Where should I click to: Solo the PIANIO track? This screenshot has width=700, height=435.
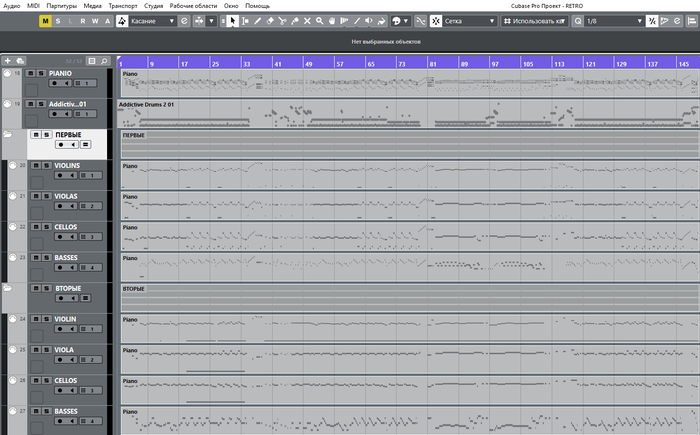tap(41, 73)
